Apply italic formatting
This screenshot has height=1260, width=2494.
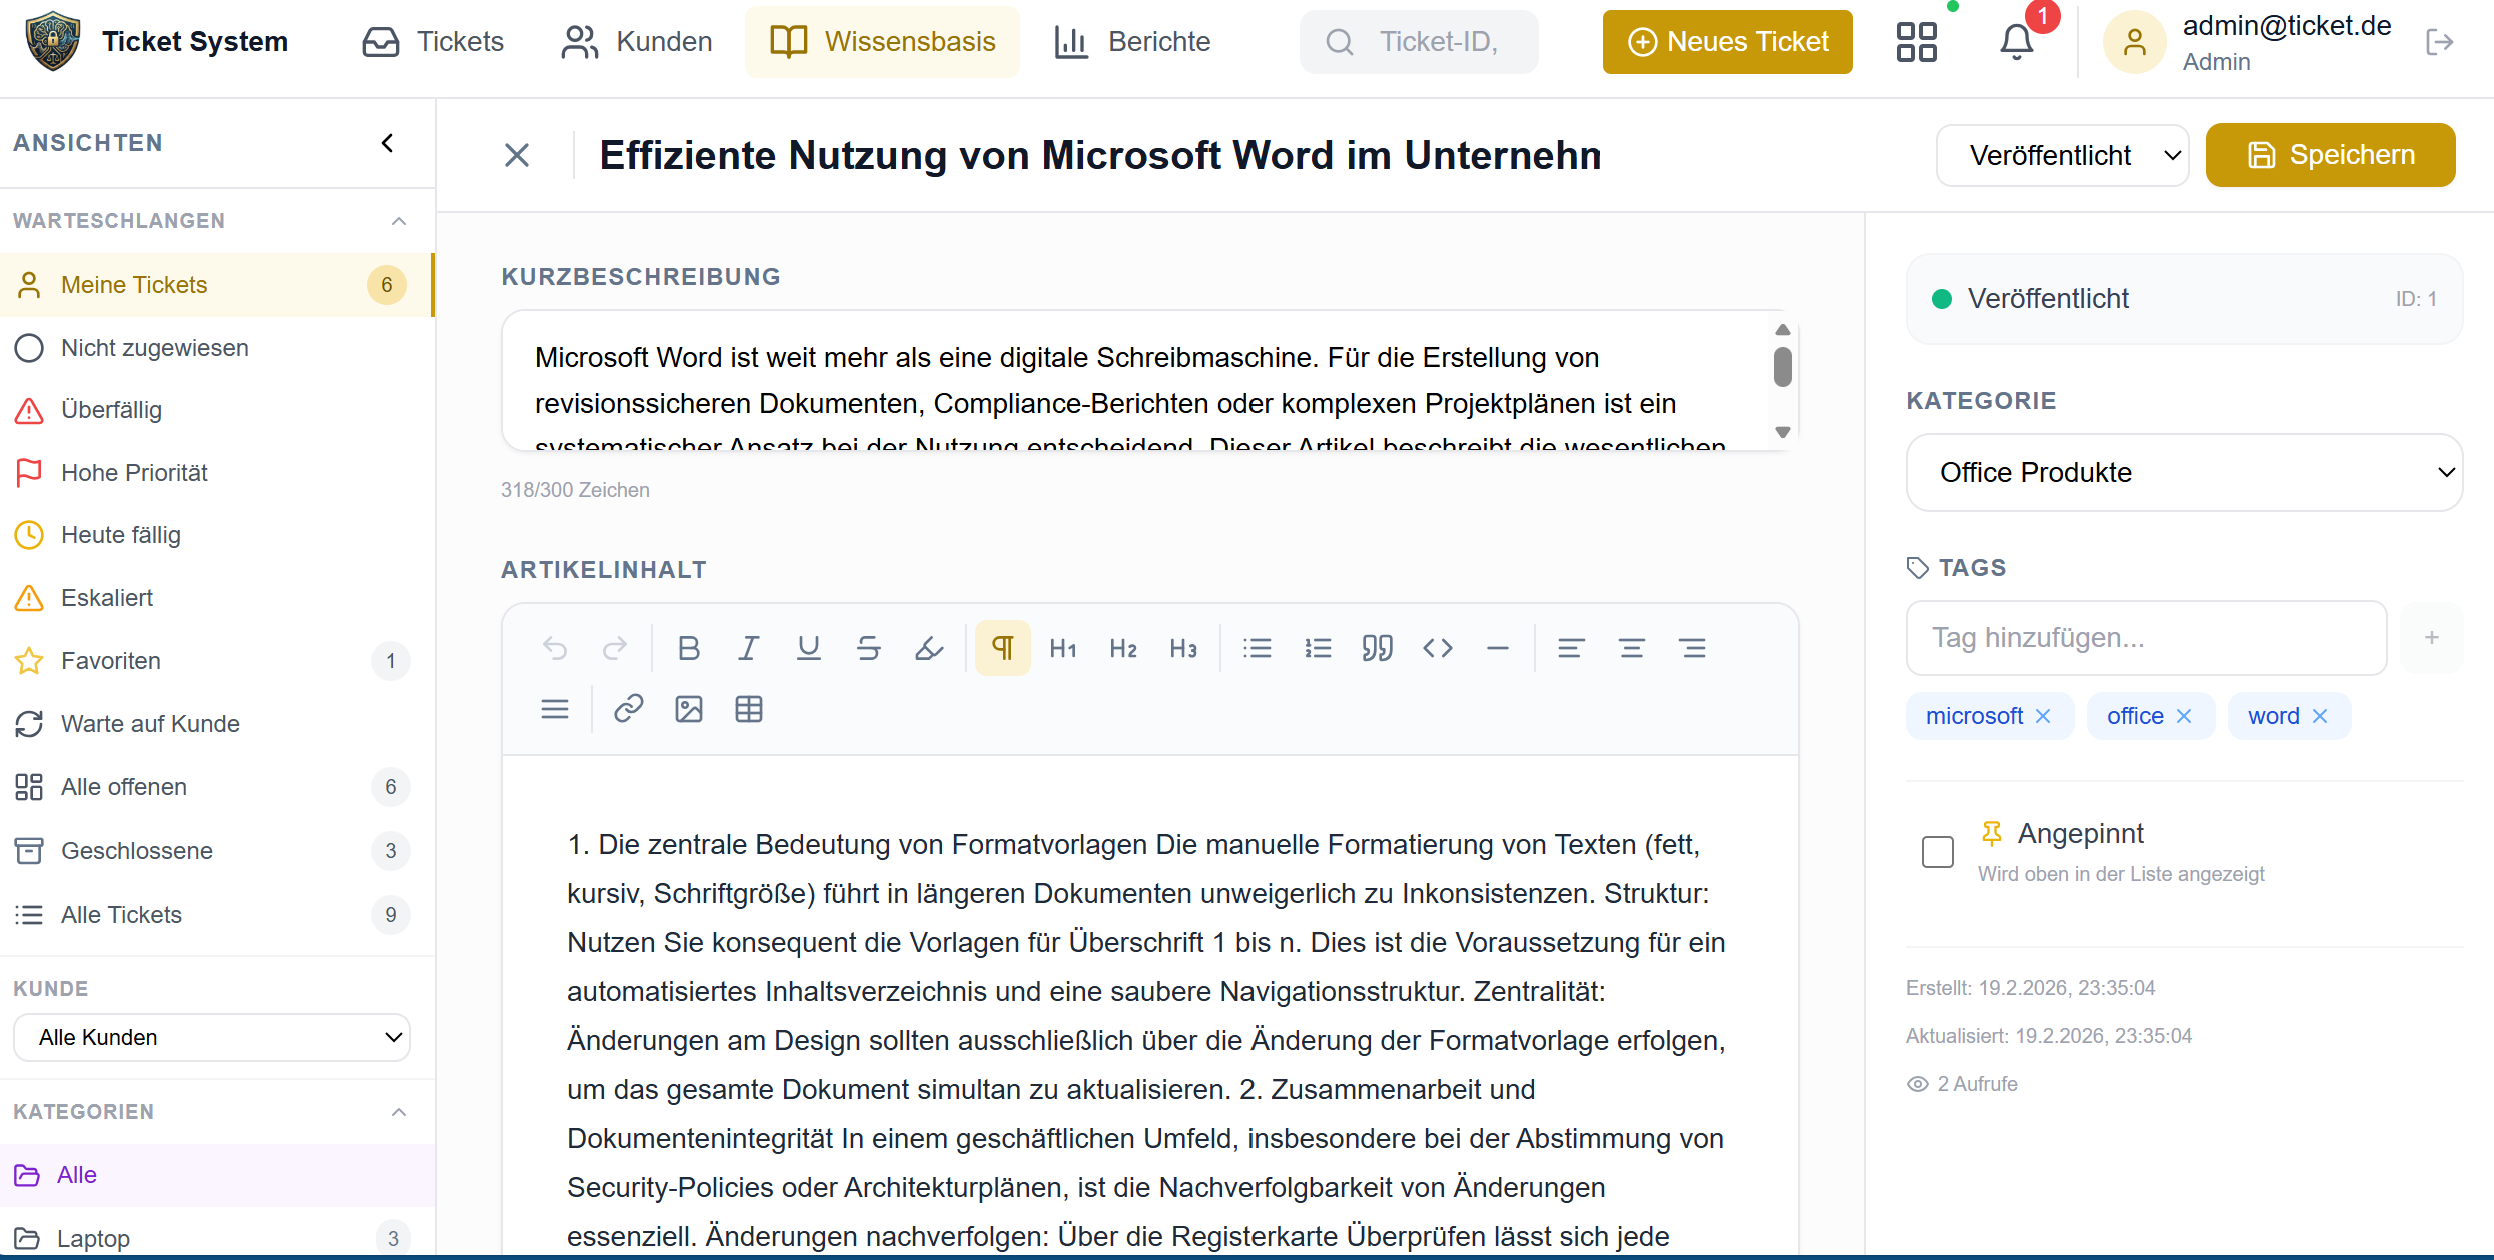tap(748, 647)
